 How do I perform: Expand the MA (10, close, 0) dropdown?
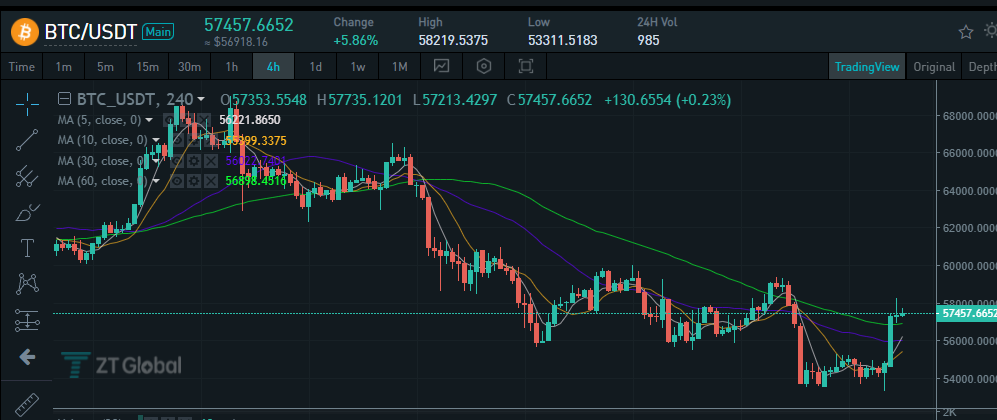[x=155, y=140]
